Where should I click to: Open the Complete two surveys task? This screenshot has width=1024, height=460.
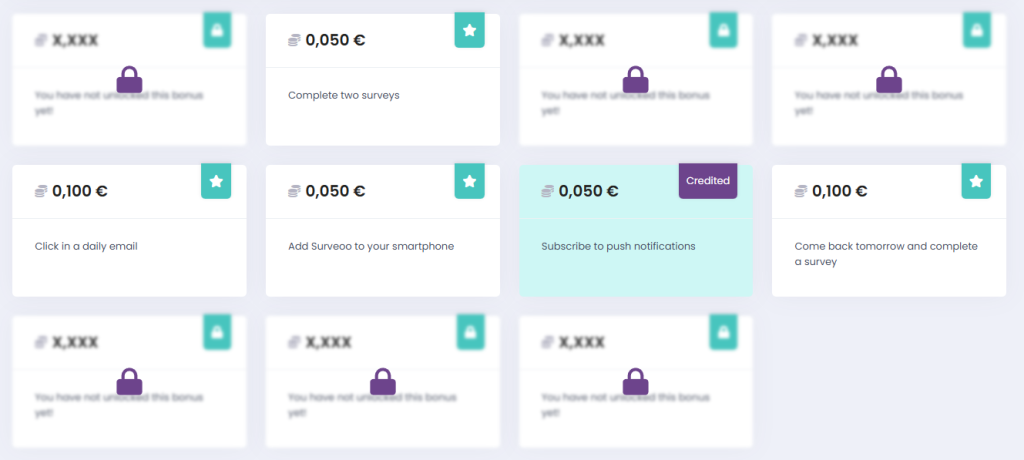coord(343,96)
